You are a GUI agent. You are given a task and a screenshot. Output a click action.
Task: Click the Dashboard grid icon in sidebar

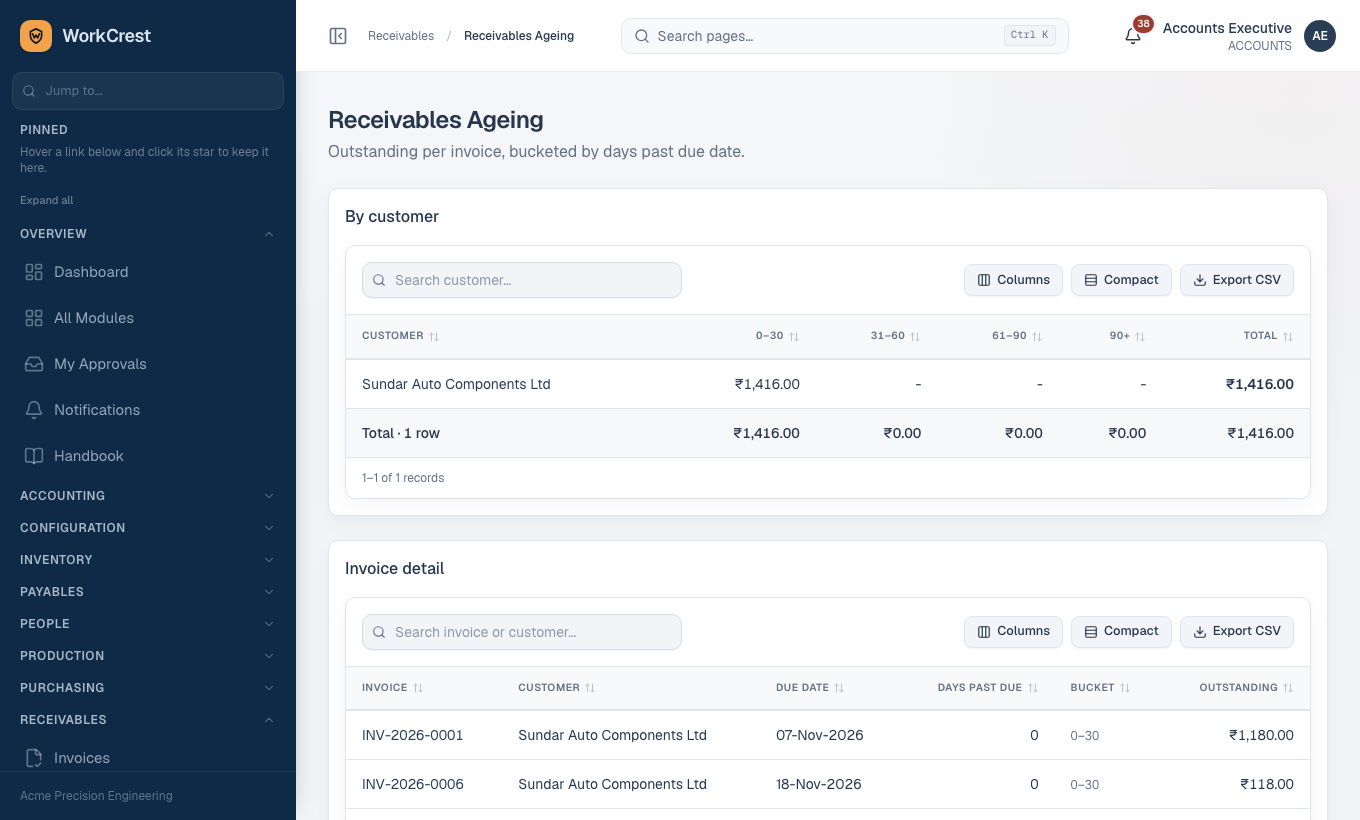[34, 272]
